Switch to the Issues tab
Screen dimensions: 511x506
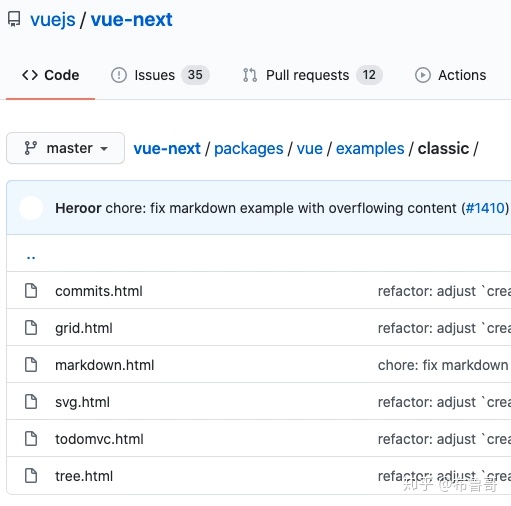[x=160, y=75]
